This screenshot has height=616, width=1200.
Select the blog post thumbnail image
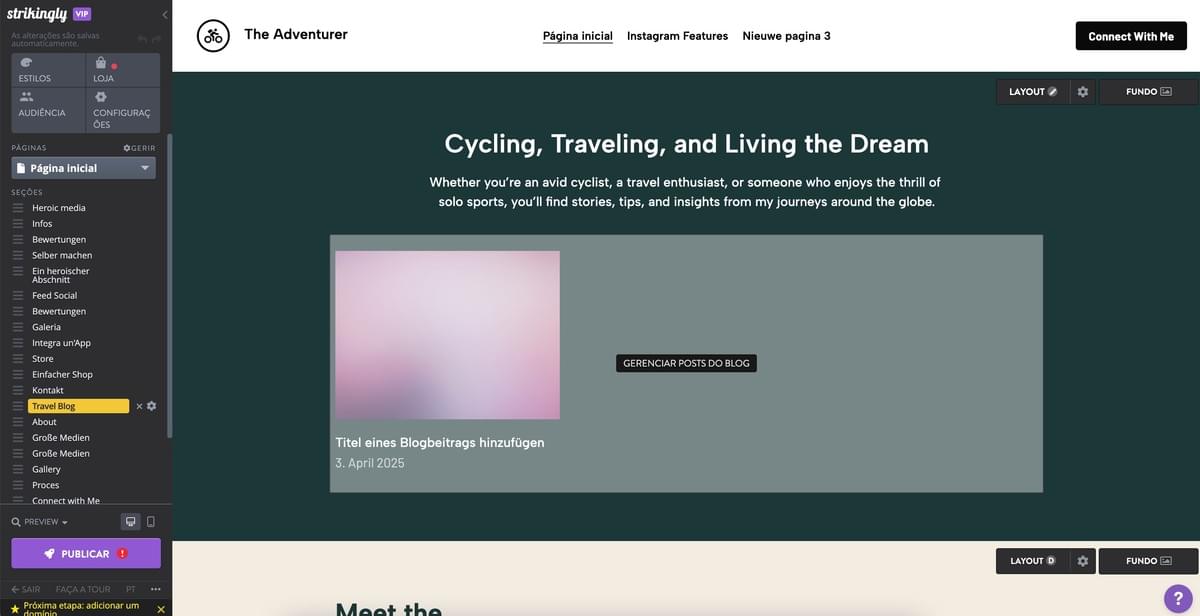447,335
